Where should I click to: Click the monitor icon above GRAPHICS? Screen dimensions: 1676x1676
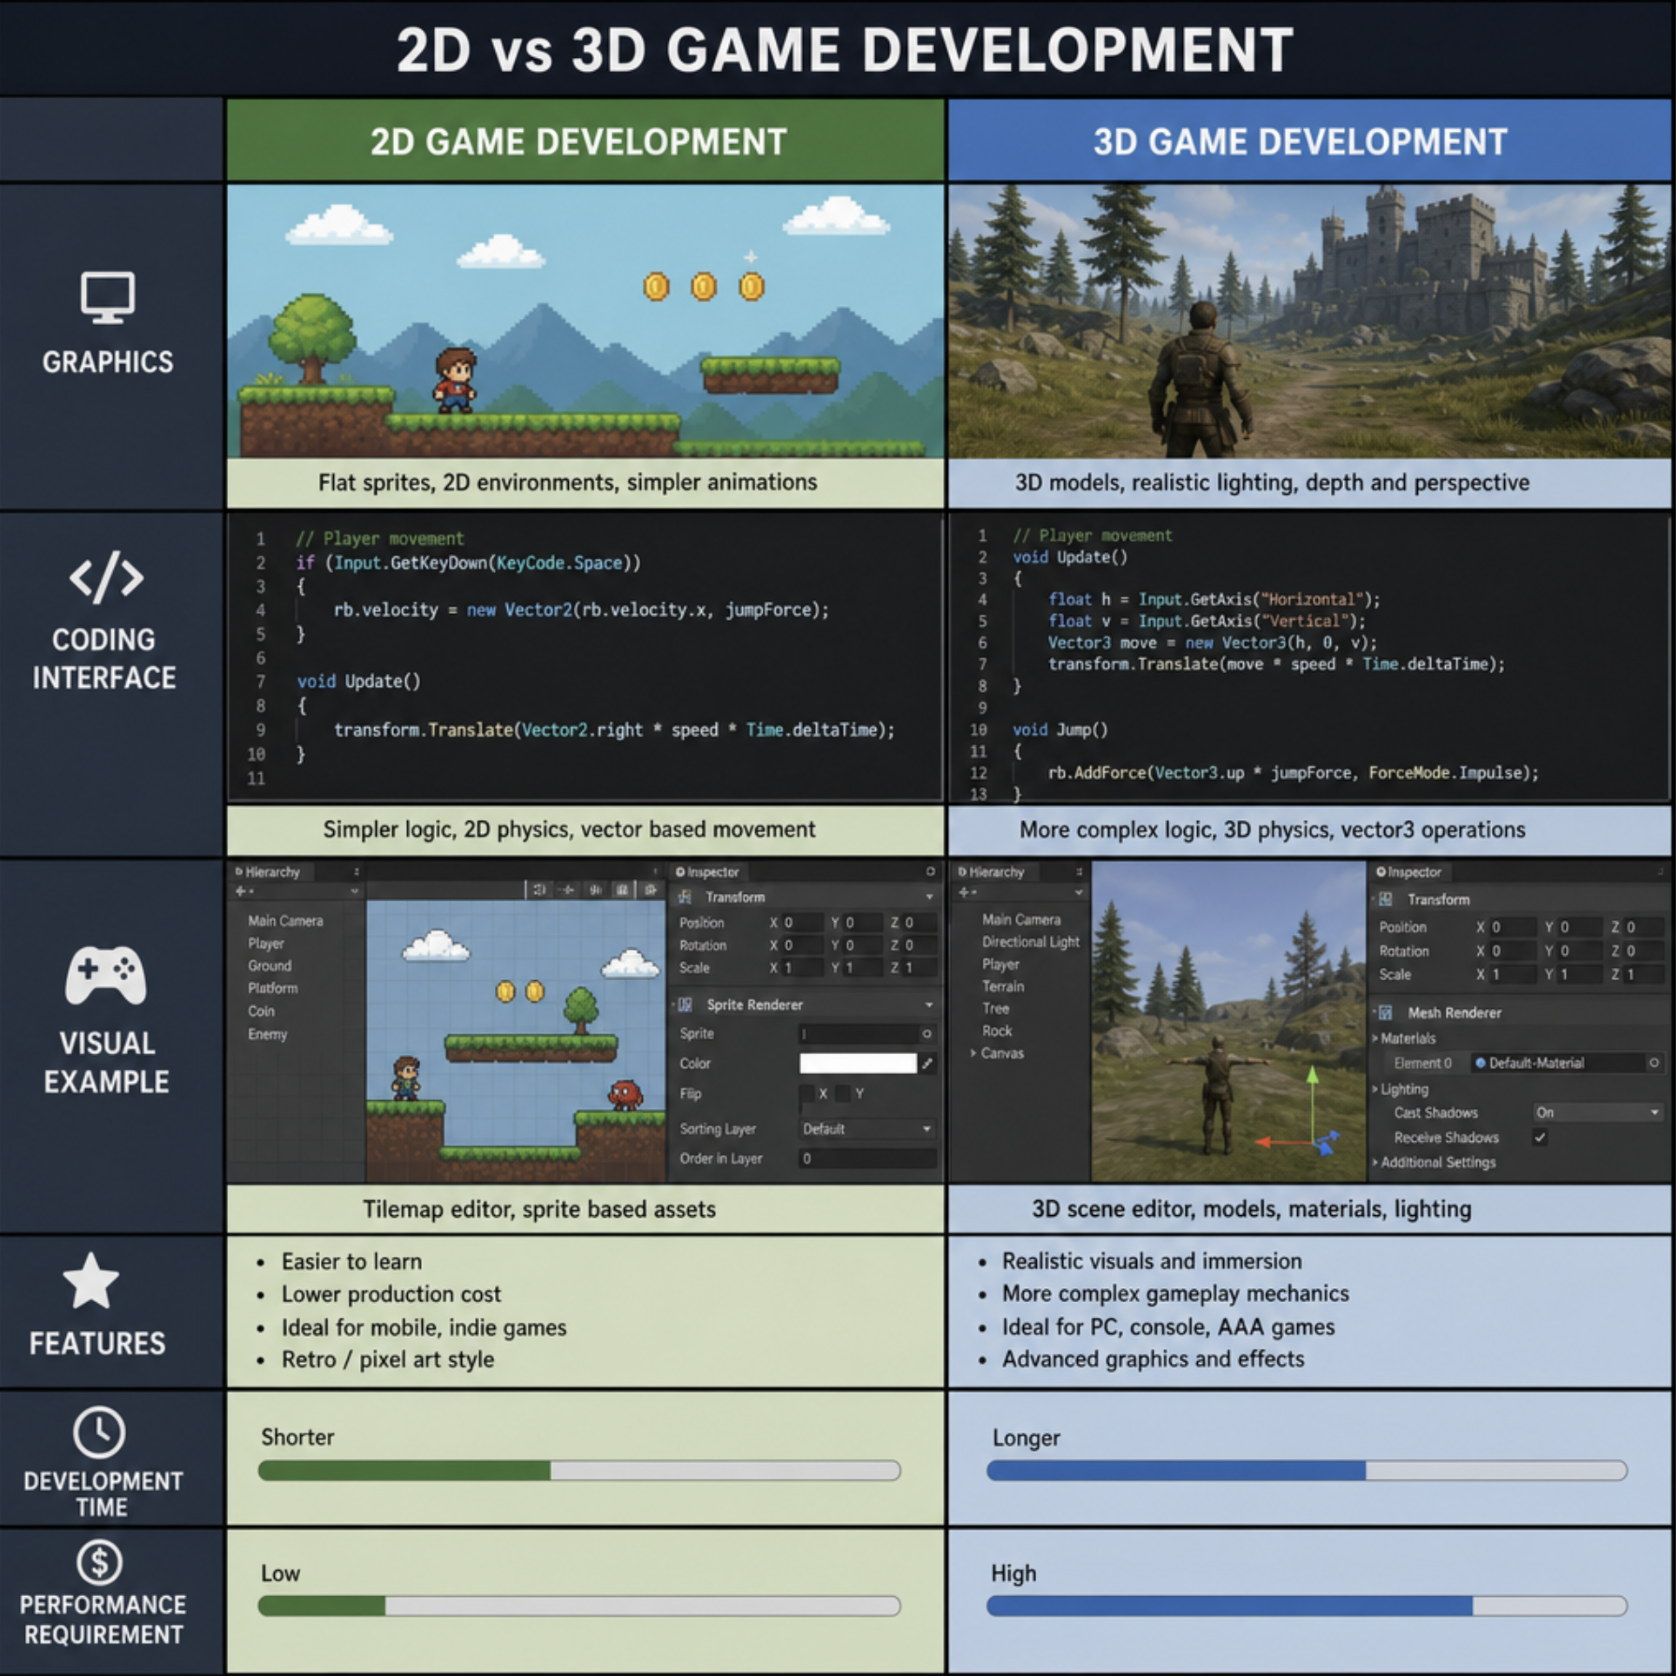(107, 298)
